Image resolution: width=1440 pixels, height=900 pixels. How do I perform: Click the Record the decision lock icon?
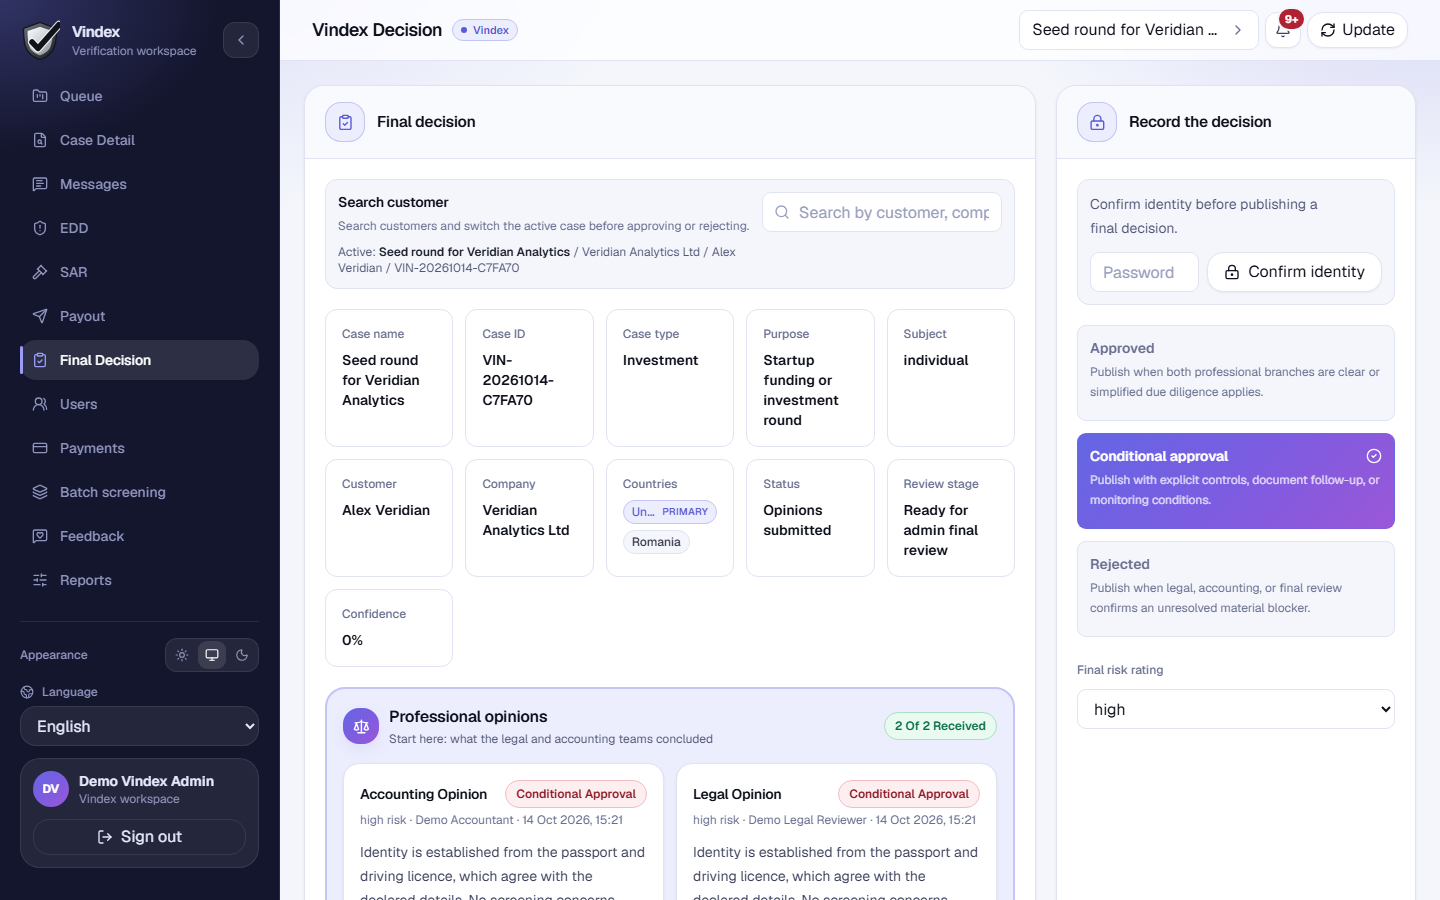pos(1097,122)
